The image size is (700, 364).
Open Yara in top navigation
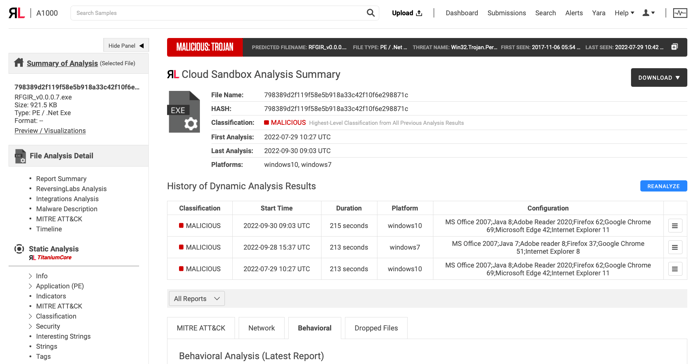(599, 13)
